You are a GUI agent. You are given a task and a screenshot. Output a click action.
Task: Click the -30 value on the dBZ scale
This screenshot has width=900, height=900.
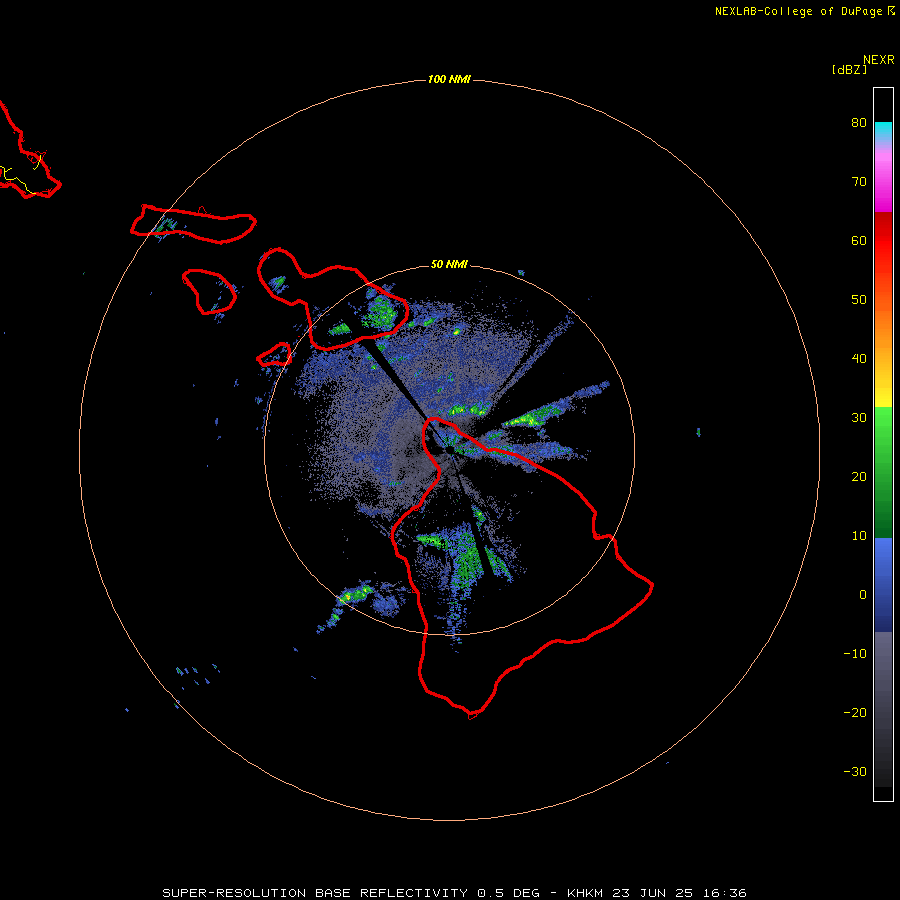[x=855, y=772]
